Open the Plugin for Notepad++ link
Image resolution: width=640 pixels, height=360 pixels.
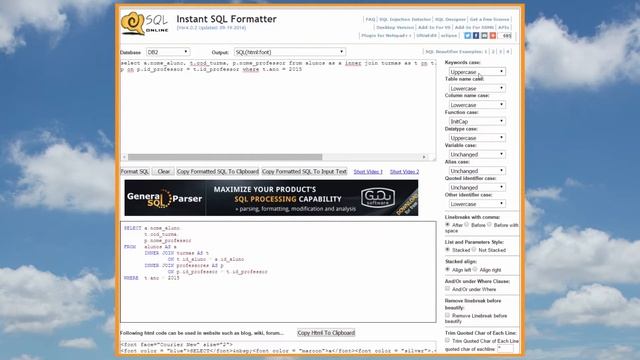(x=386, y=36)
